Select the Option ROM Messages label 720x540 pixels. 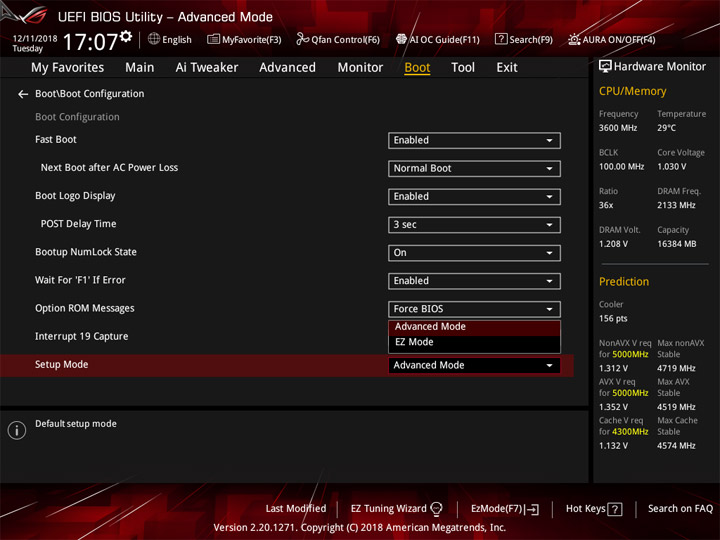[x=84, y=309]
